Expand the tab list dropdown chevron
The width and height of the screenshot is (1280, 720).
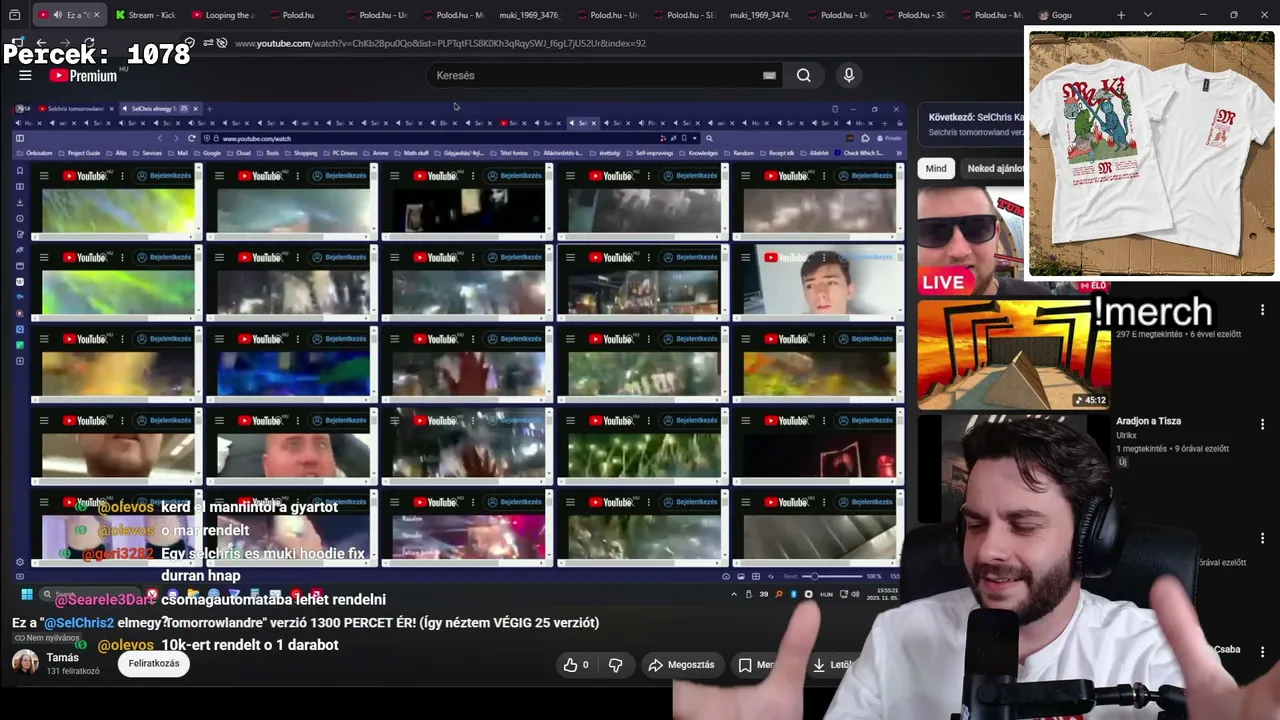[1148, 15]
